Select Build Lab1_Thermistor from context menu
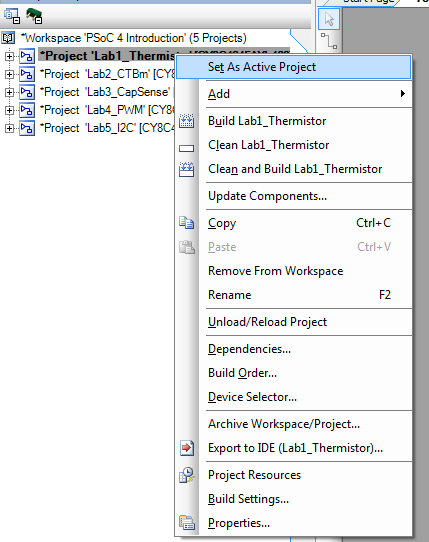The width and height of the screenshot is (429, 542). (267, 121)
